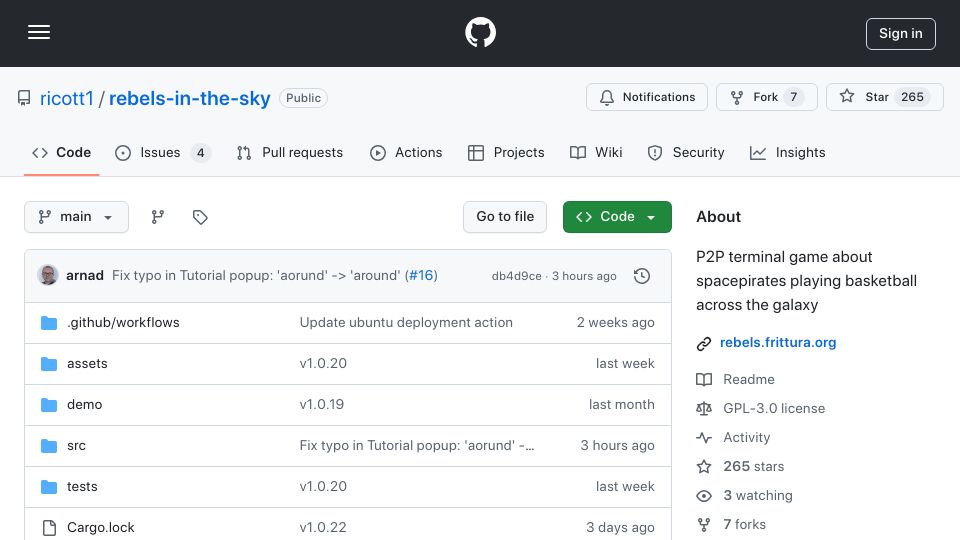Visit rebels.frittura.org website link

[778, 343]
